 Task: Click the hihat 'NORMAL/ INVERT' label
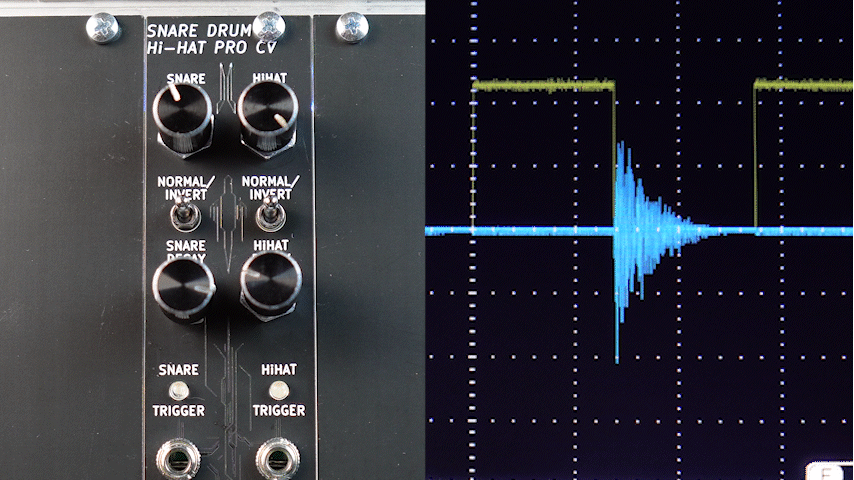270,188
